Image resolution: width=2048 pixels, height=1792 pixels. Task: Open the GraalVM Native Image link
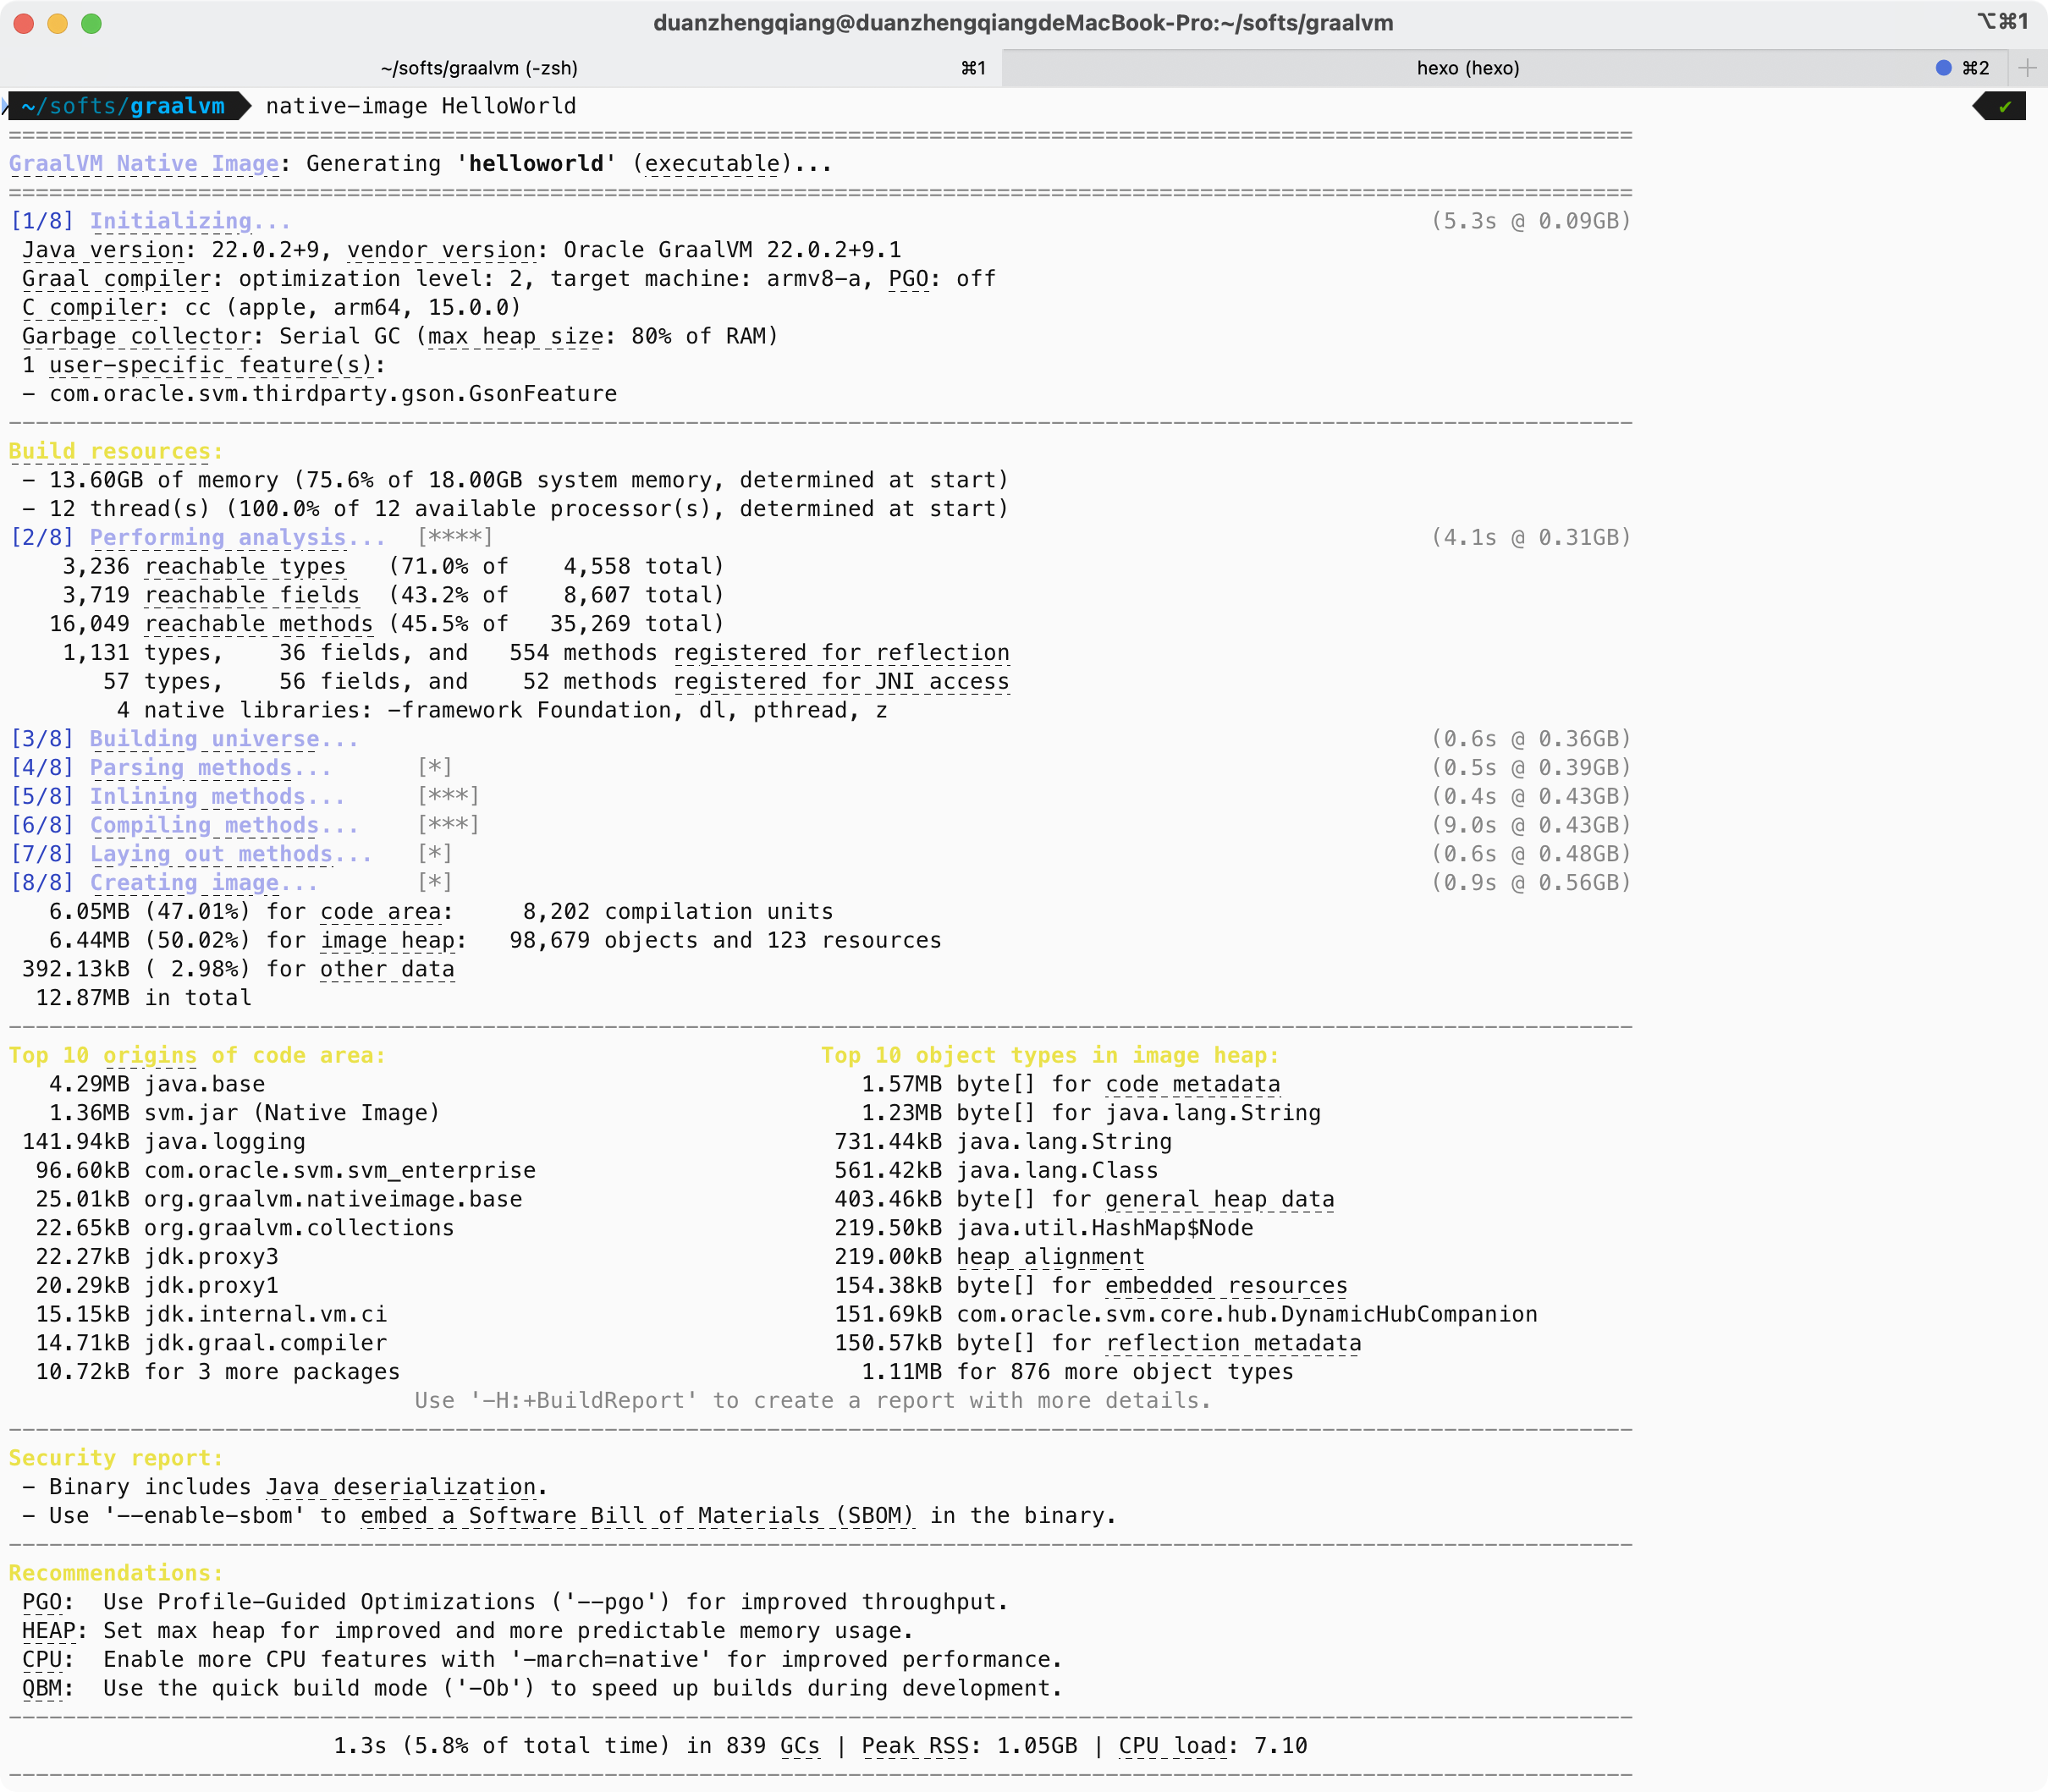tap(143, 164)
